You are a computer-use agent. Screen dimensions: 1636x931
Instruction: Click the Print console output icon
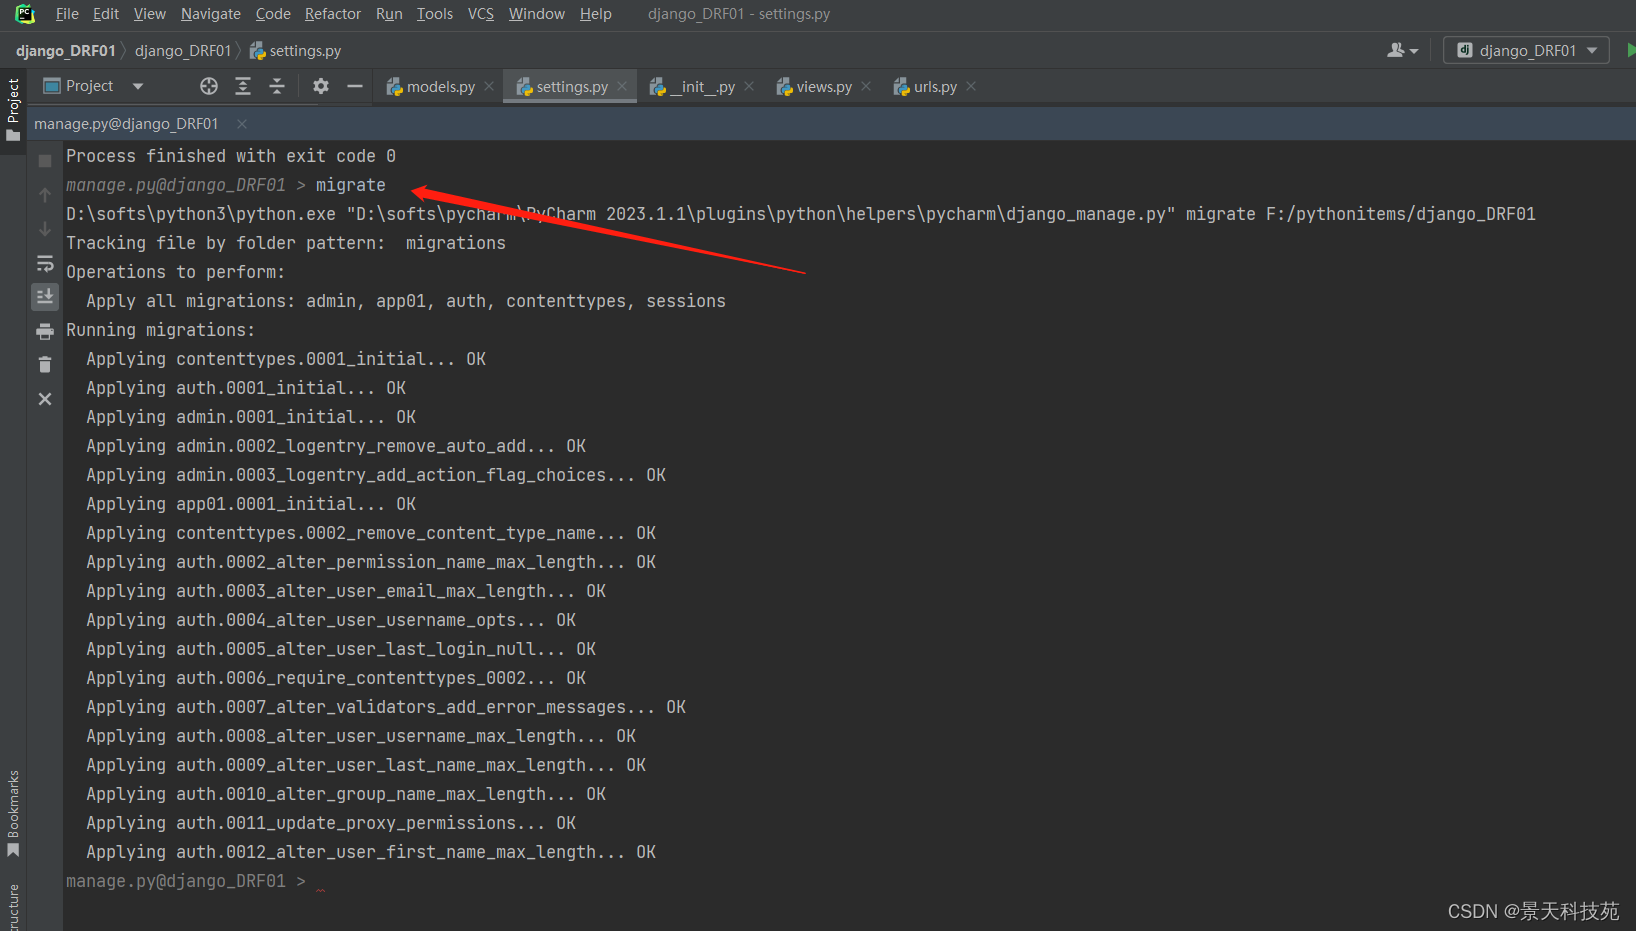click(44, 331)
